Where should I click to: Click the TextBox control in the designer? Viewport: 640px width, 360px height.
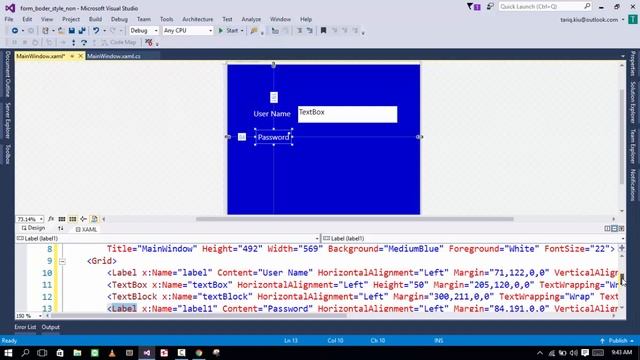tap(347, 114)
